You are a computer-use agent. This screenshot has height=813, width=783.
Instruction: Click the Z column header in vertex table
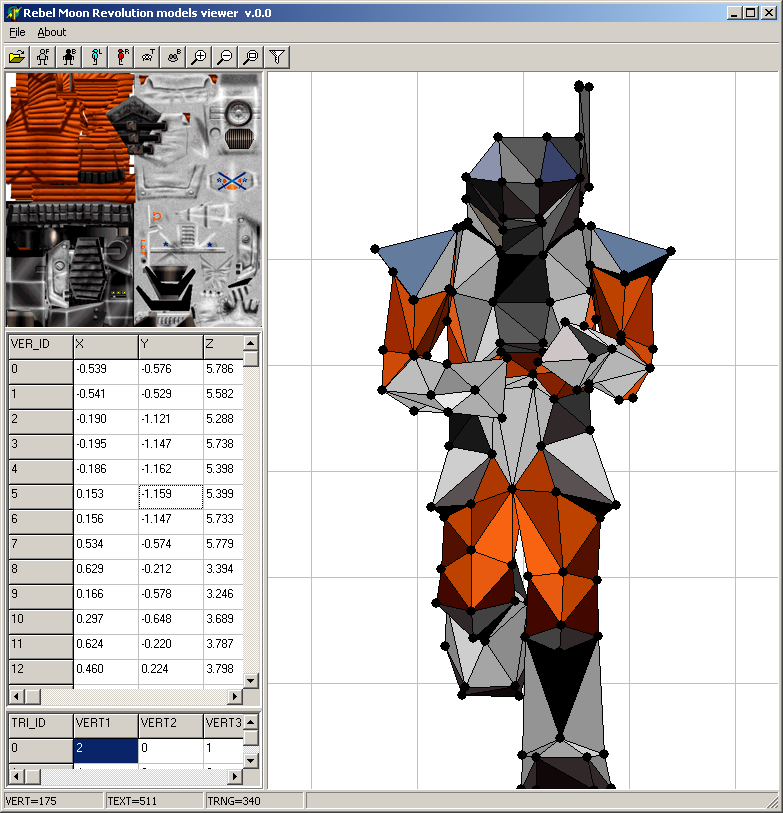[x=223, y=346]
